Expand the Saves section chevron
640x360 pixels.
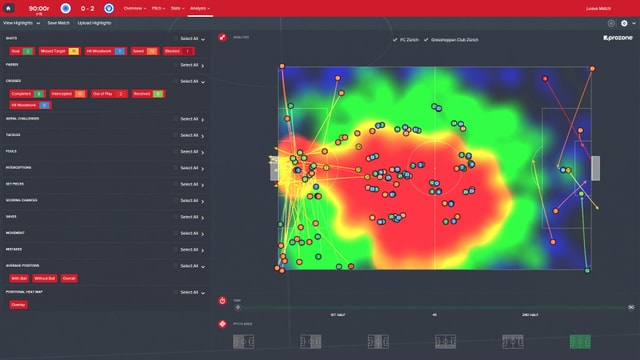click(x=203, y=218)
